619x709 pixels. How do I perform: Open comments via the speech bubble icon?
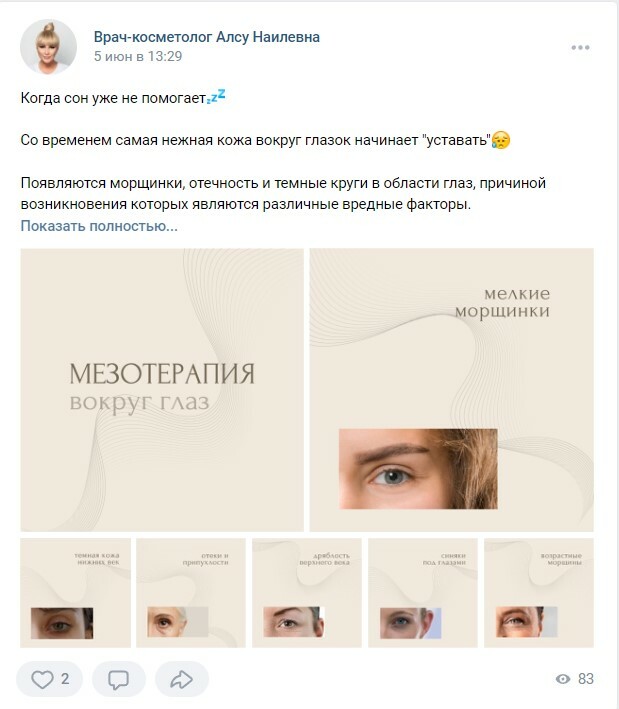click(118, 679)
